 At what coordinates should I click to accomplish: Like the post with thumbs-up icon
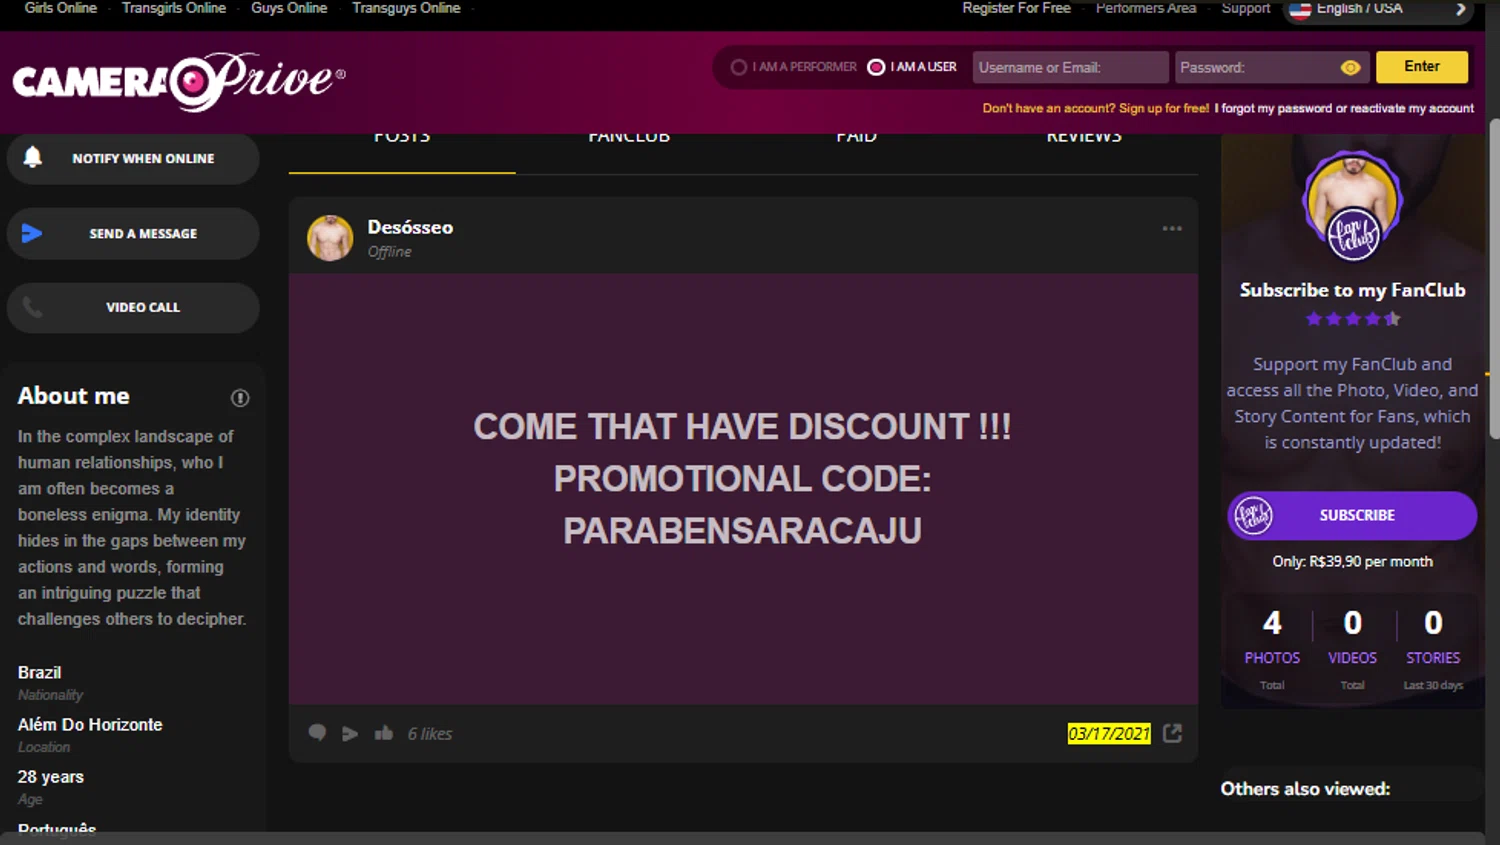tap(384, 733)
